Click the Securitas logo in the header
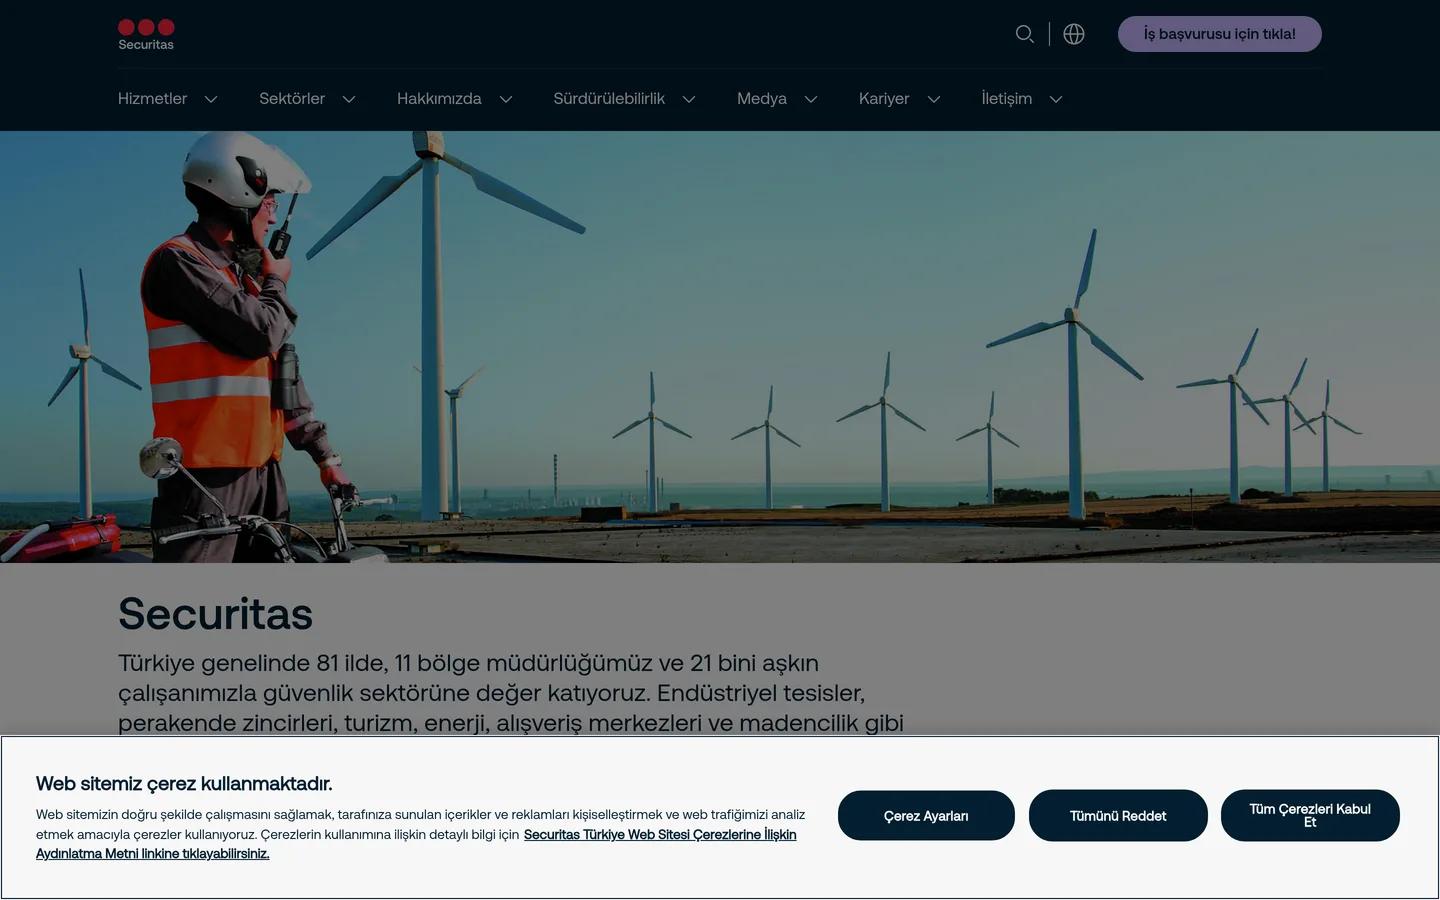This screenshot has height=900, width=1440. (146, 35)
